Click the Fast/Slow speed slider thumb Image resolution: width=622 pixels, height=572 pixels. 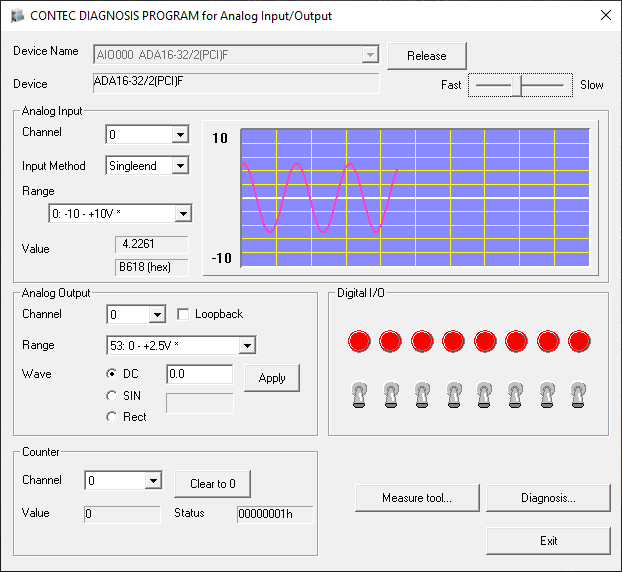pos(516,85)
